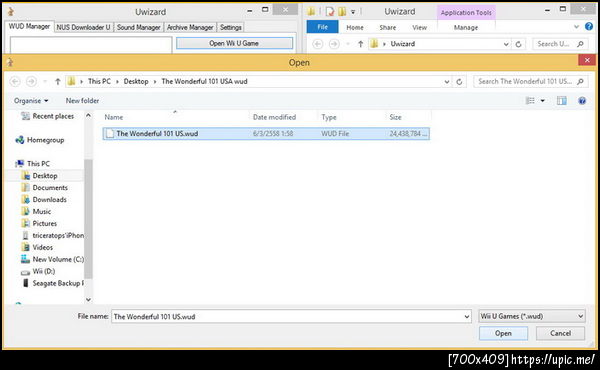The width and height of the screenshot is (600, 370).
Task: Sort by Date modified column
Action: pos(274,117)
